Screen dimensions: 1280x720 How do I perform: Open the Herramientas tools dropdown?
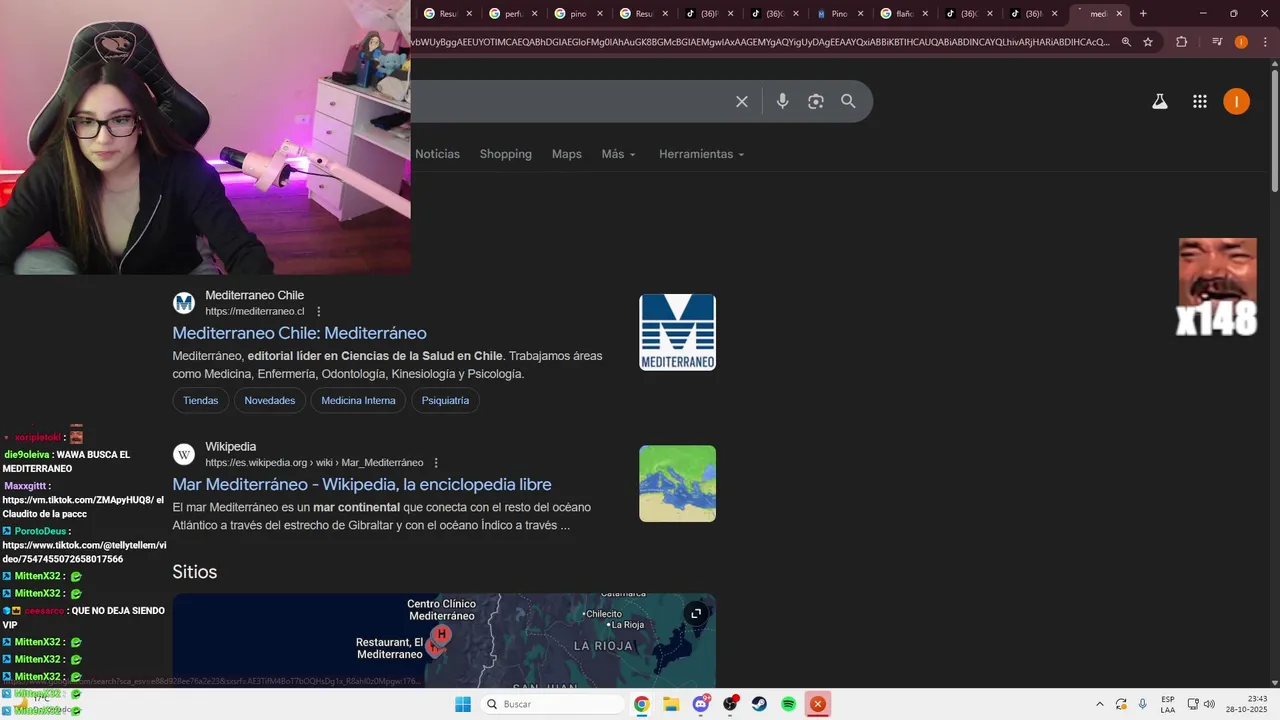click(702, 154)
